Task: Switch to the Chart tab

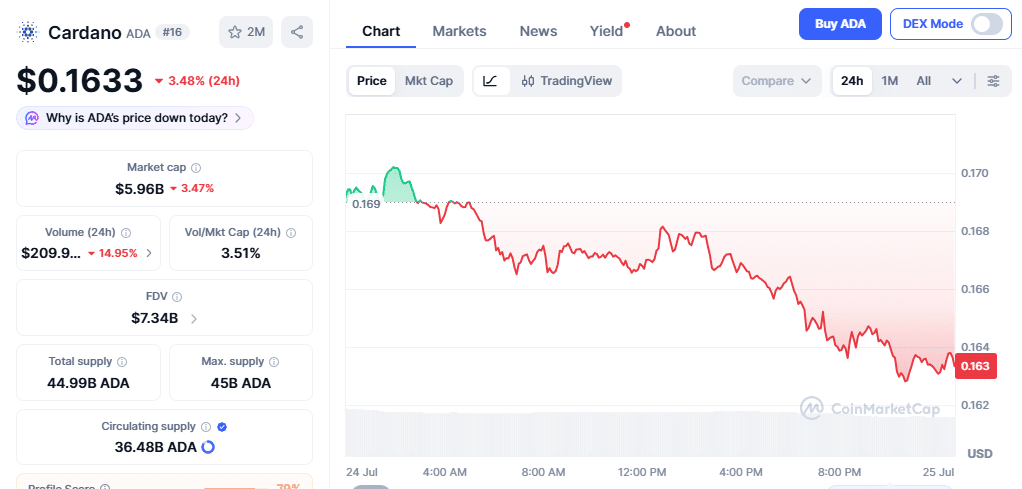Action: pos(381,31)
